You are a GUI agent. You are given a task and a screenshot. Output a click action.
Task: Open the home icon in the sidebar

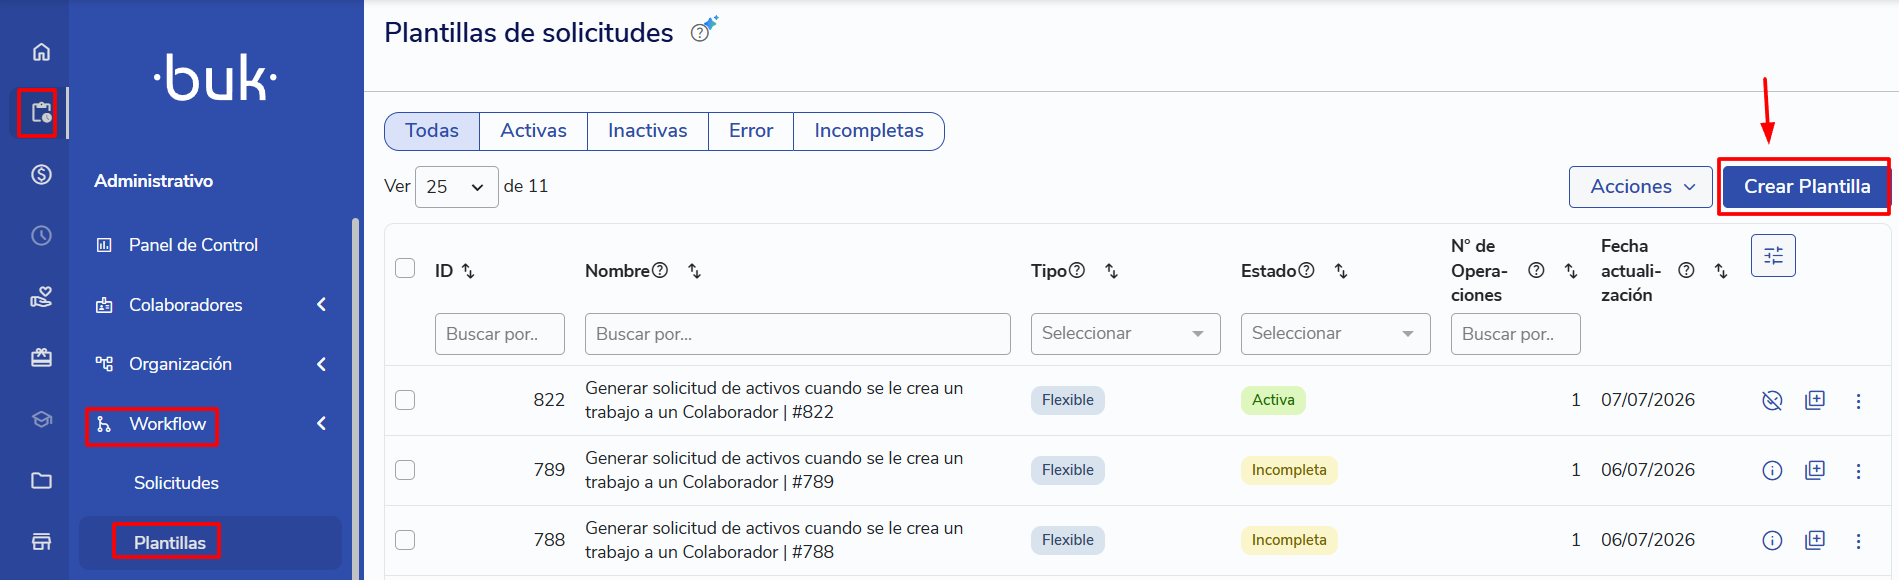(41, 52)
